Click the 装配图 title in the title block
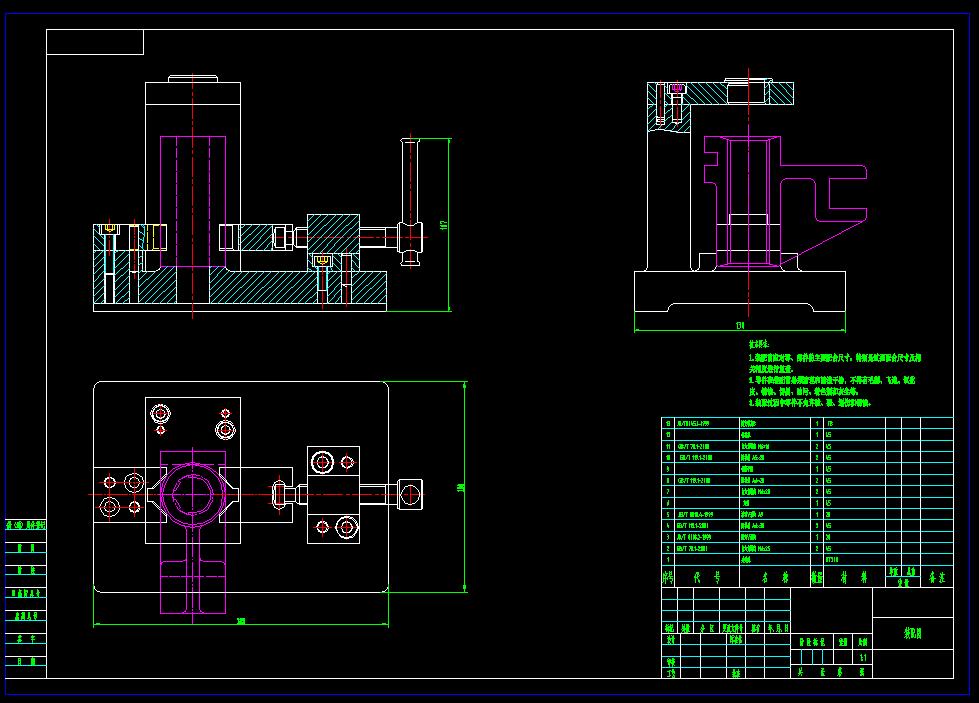The height and width of the screenshot is (703, 979). tap(913, 634)
